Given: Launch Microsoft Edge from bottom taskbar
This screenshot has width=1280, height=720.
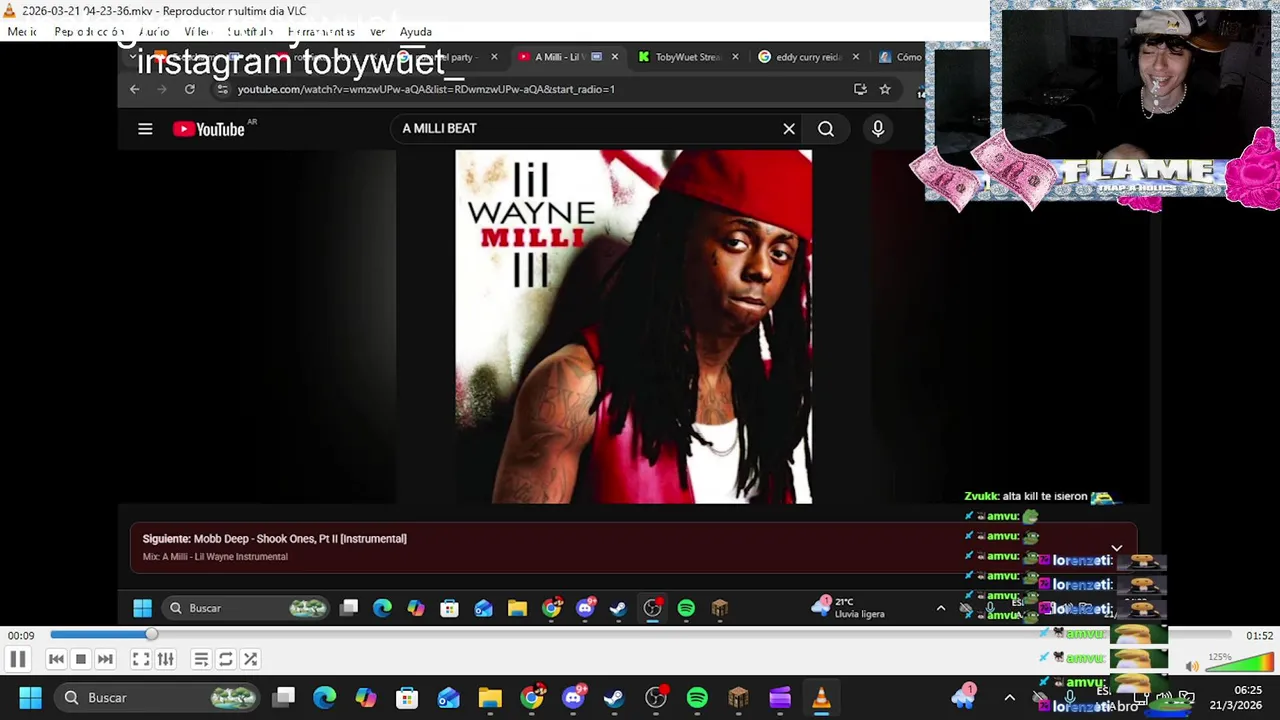Looking at the screenshot, I should pyautogui.click(x=325, y=698).
